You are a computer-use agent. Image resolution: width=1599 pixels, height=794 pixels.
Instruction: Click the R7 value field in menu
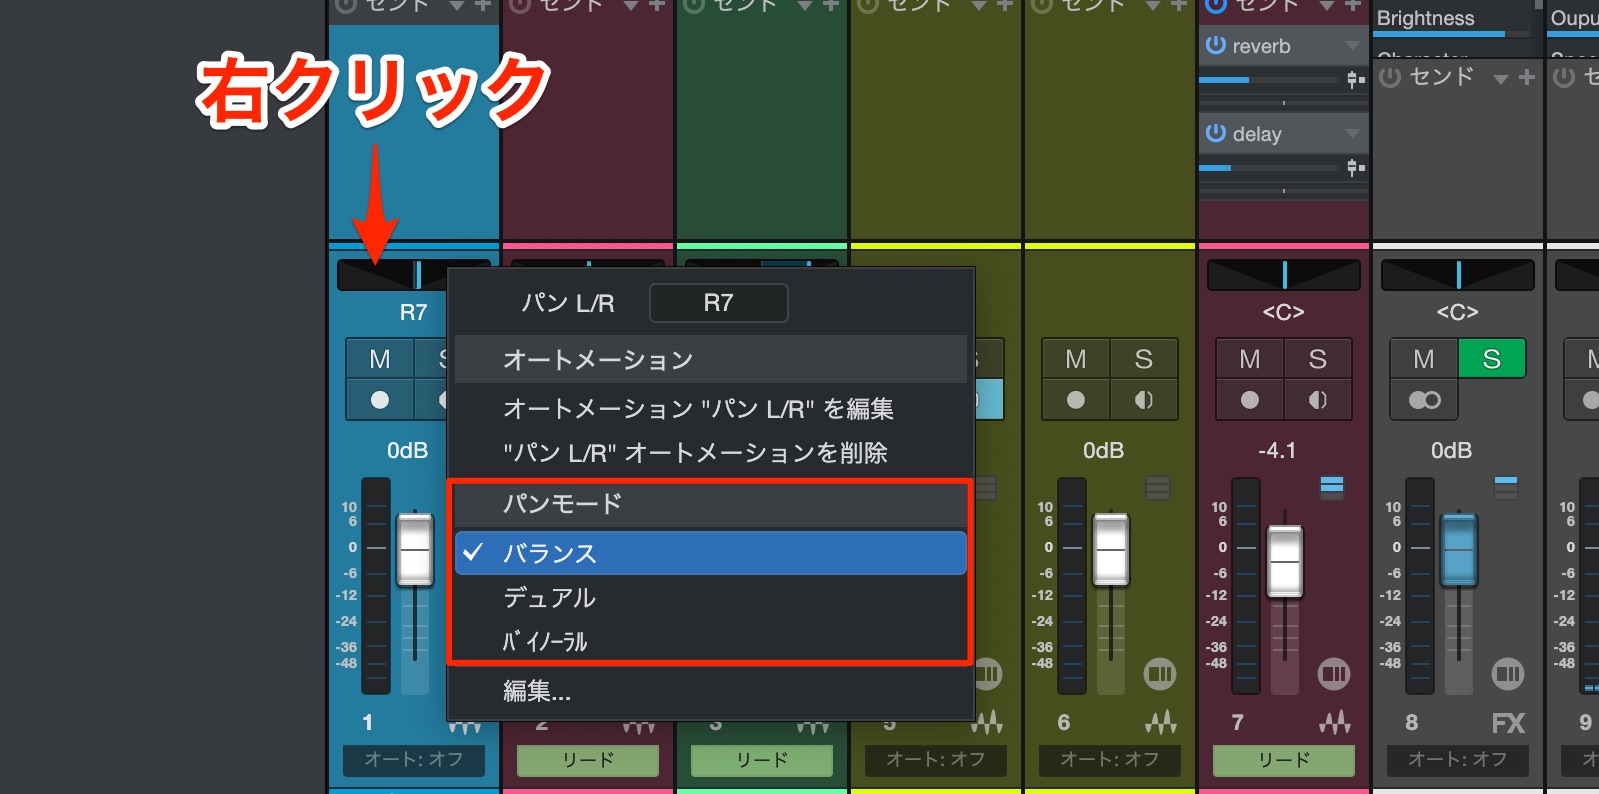[x=719, y=303]
